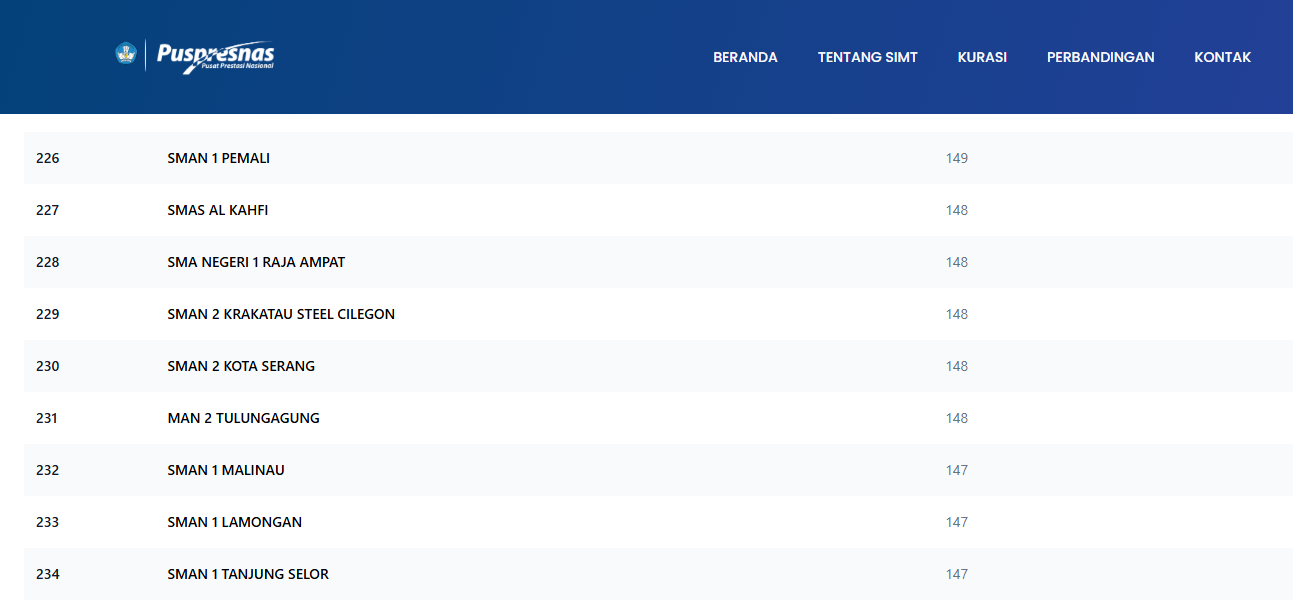Click score 149 for SMAN 1 PEMALI
This screenshot has width=1293, height=604.
coord(956,158)
